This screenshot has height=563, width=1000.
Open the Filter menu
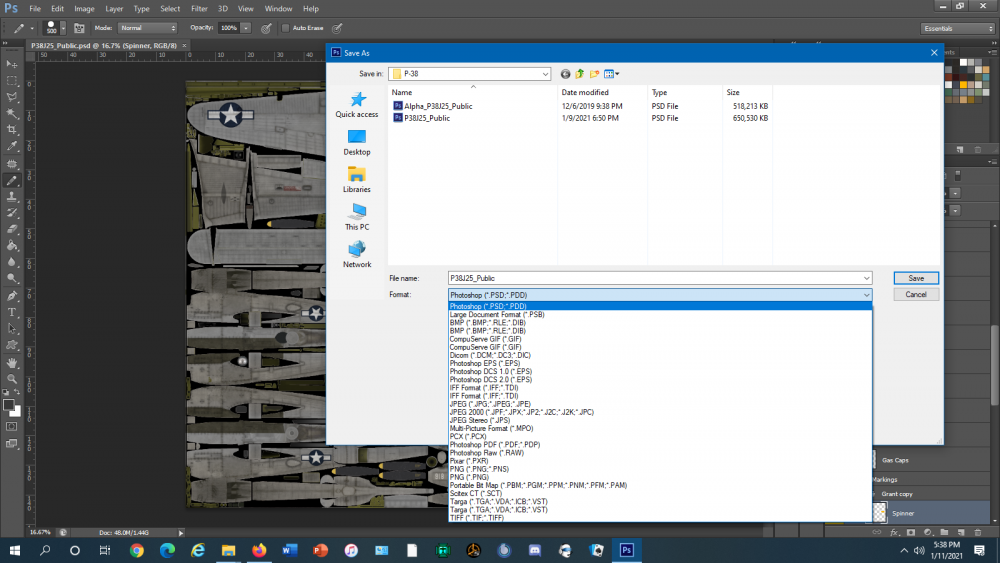click(x=199, y=8)
